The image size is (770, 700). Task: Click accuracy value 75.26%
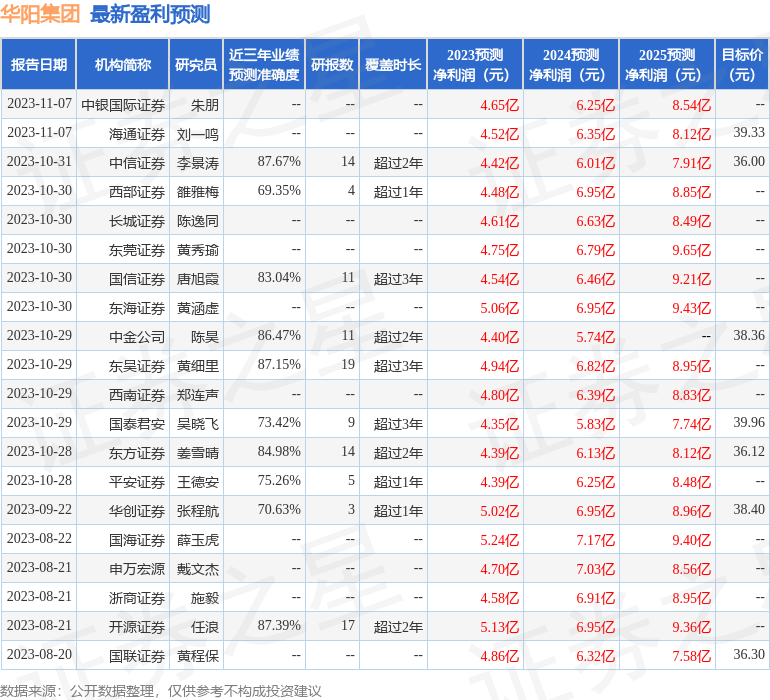coord(279,480)
